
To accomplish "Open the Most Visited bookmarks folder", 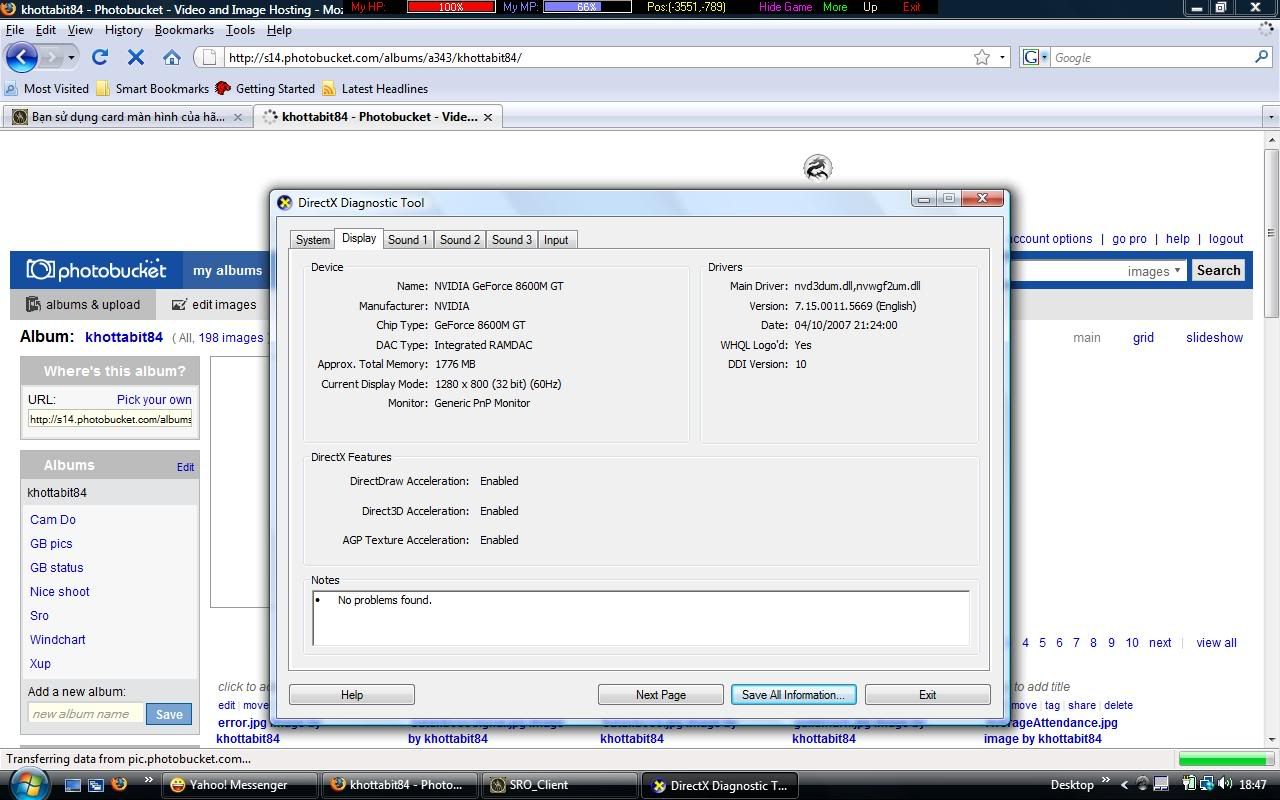I will coord(47,88).
